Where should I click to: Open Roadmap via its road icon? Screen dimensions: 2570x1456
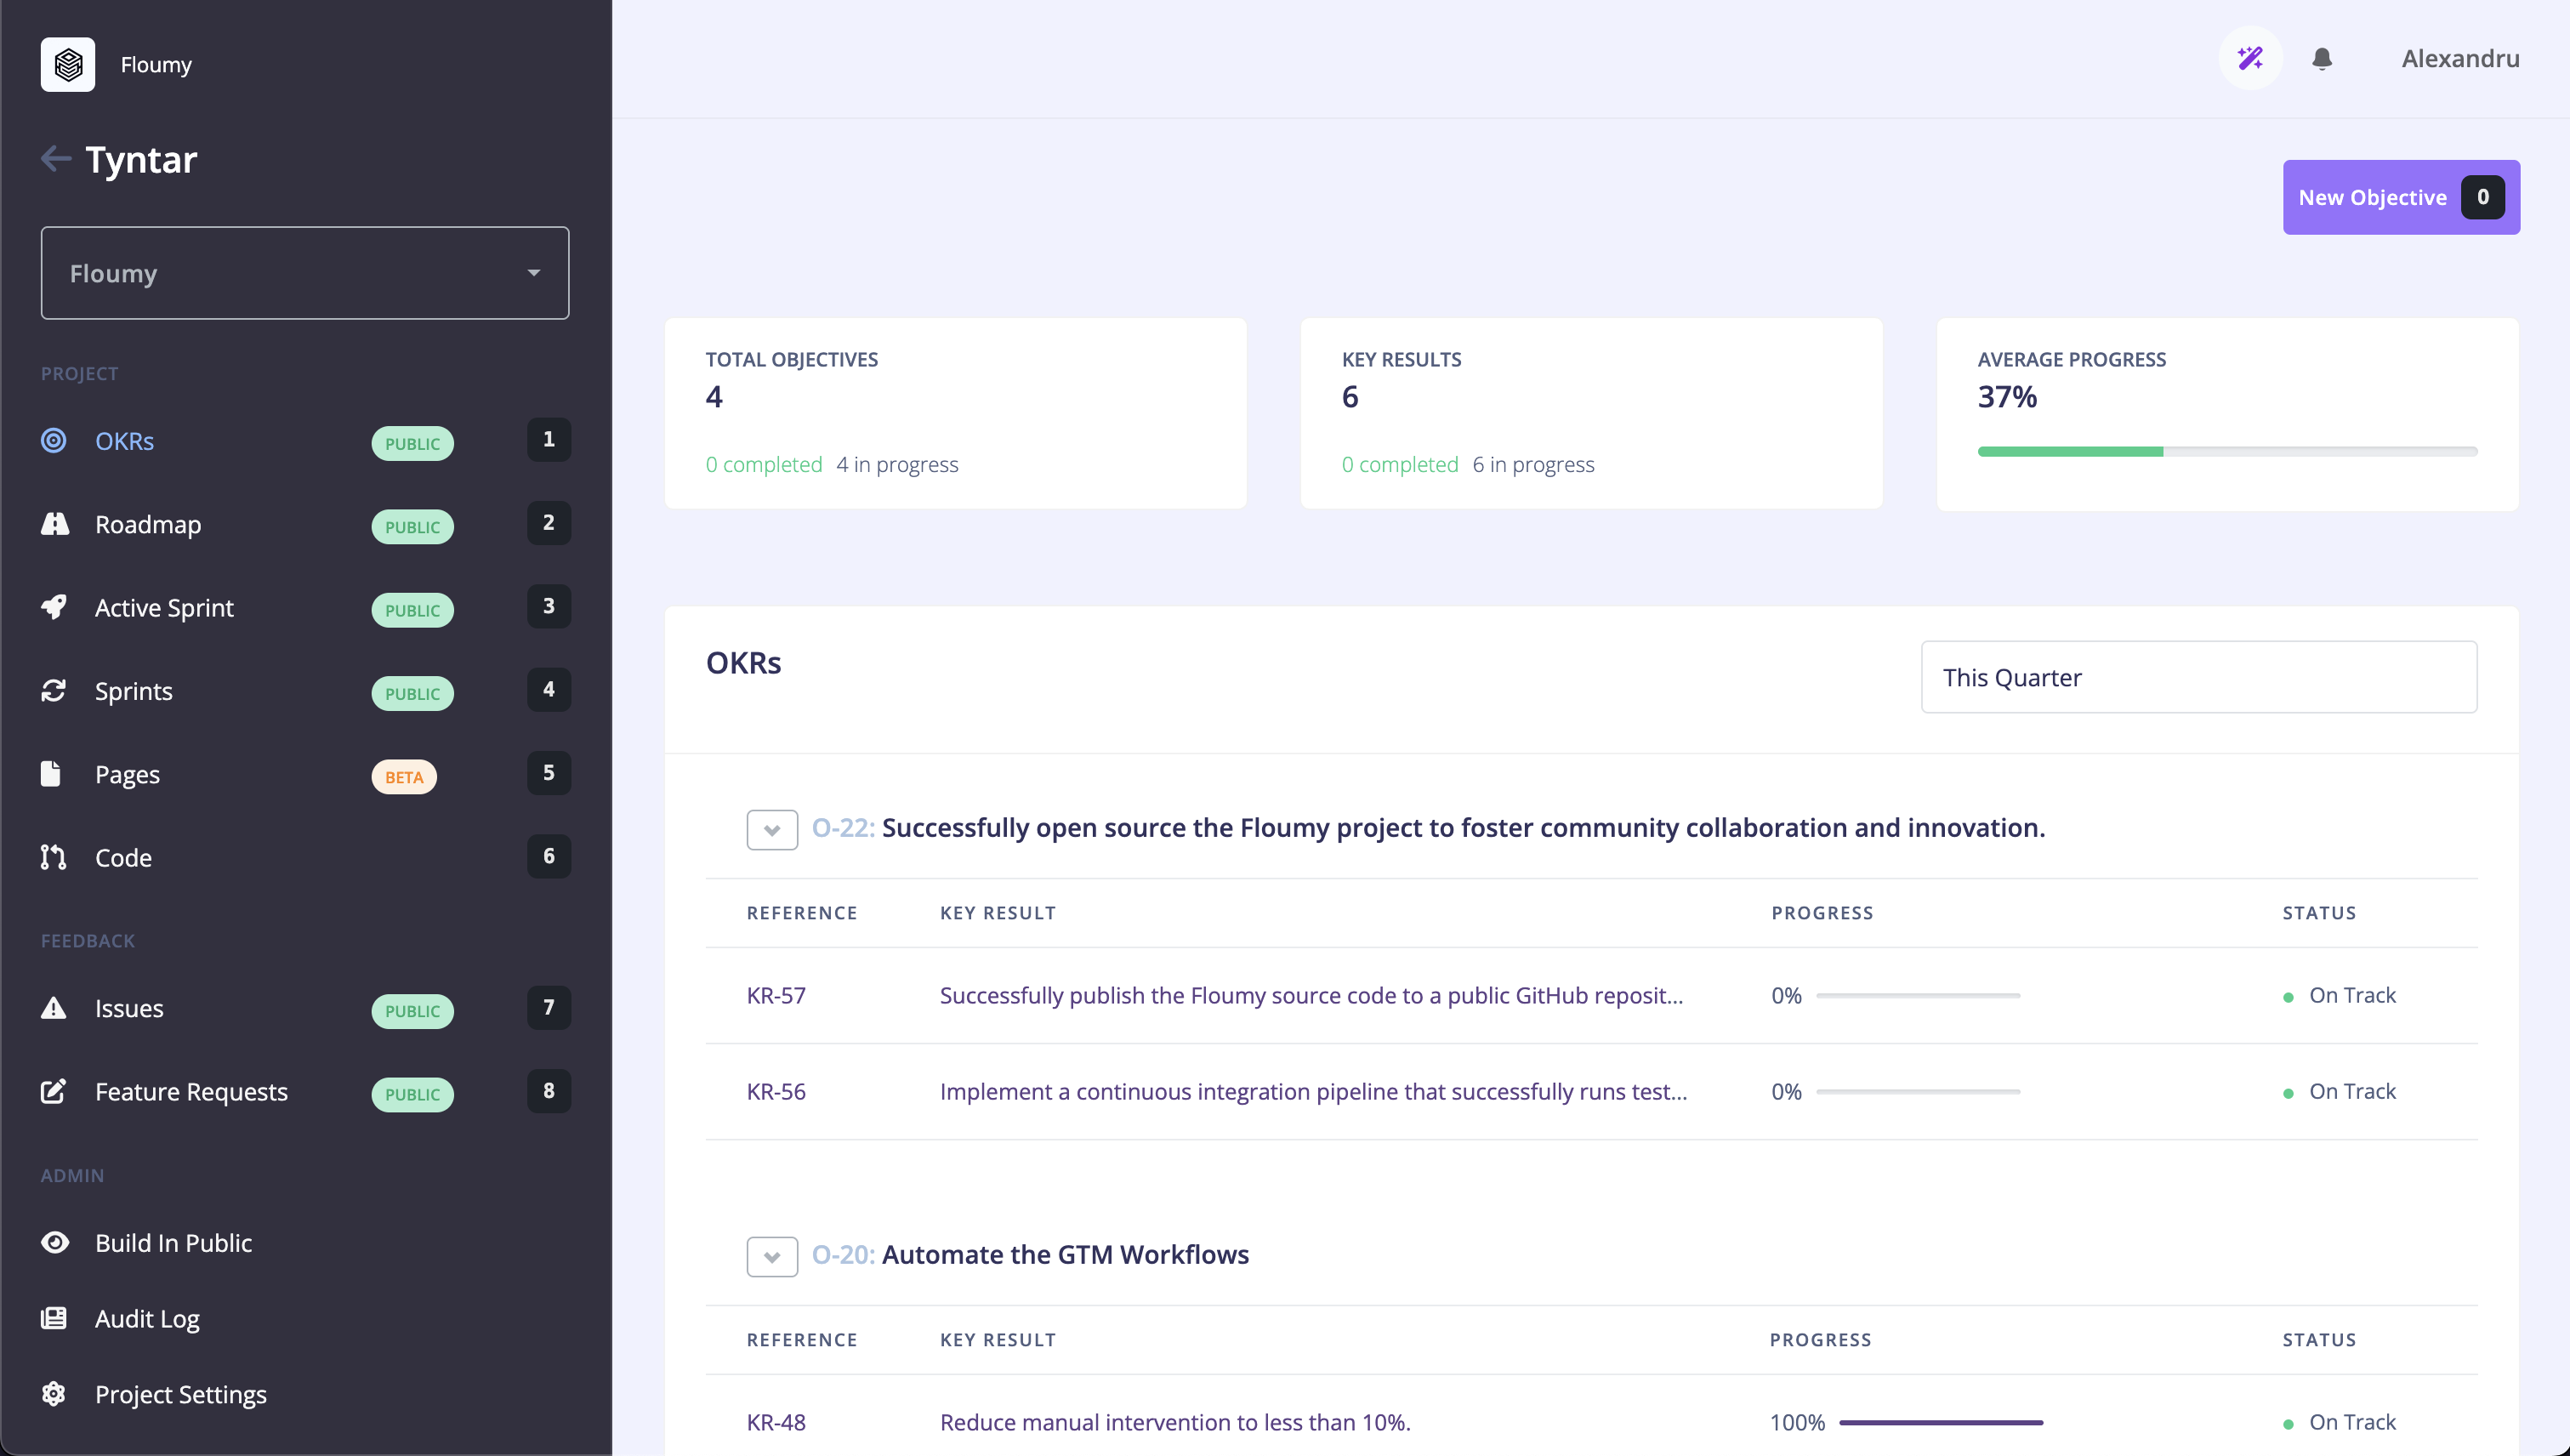pyautogui.click(x=55, y=524)
